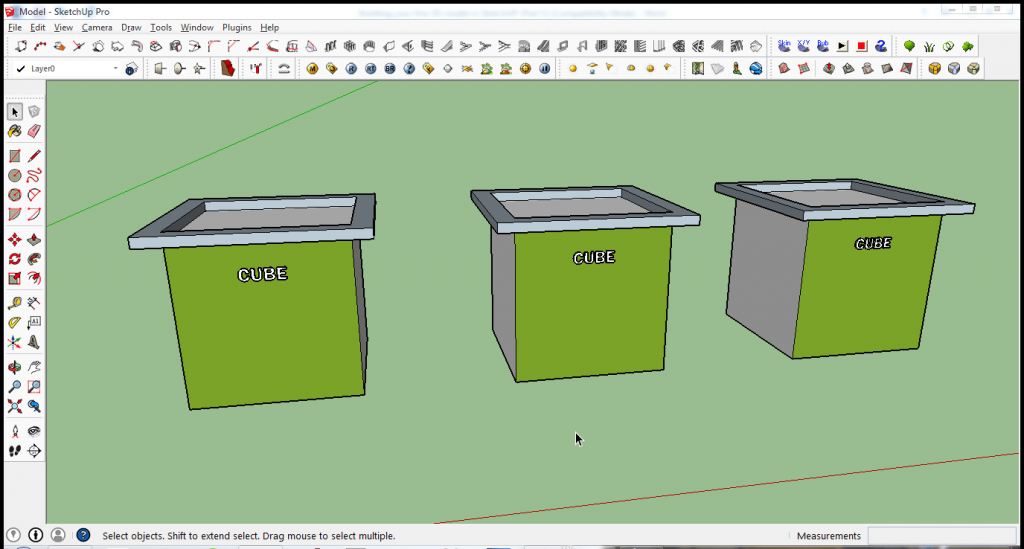Screen dimensions: 1024x549
Task: Open the Add Location map icon
Action: pos(697,69)
